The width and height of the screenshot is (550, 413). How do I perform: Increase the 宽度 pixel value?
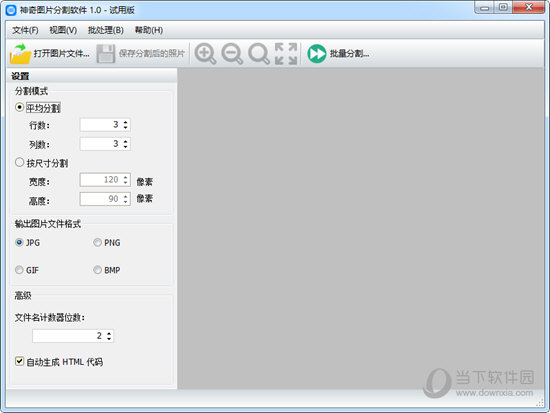[x=126, y=177]
